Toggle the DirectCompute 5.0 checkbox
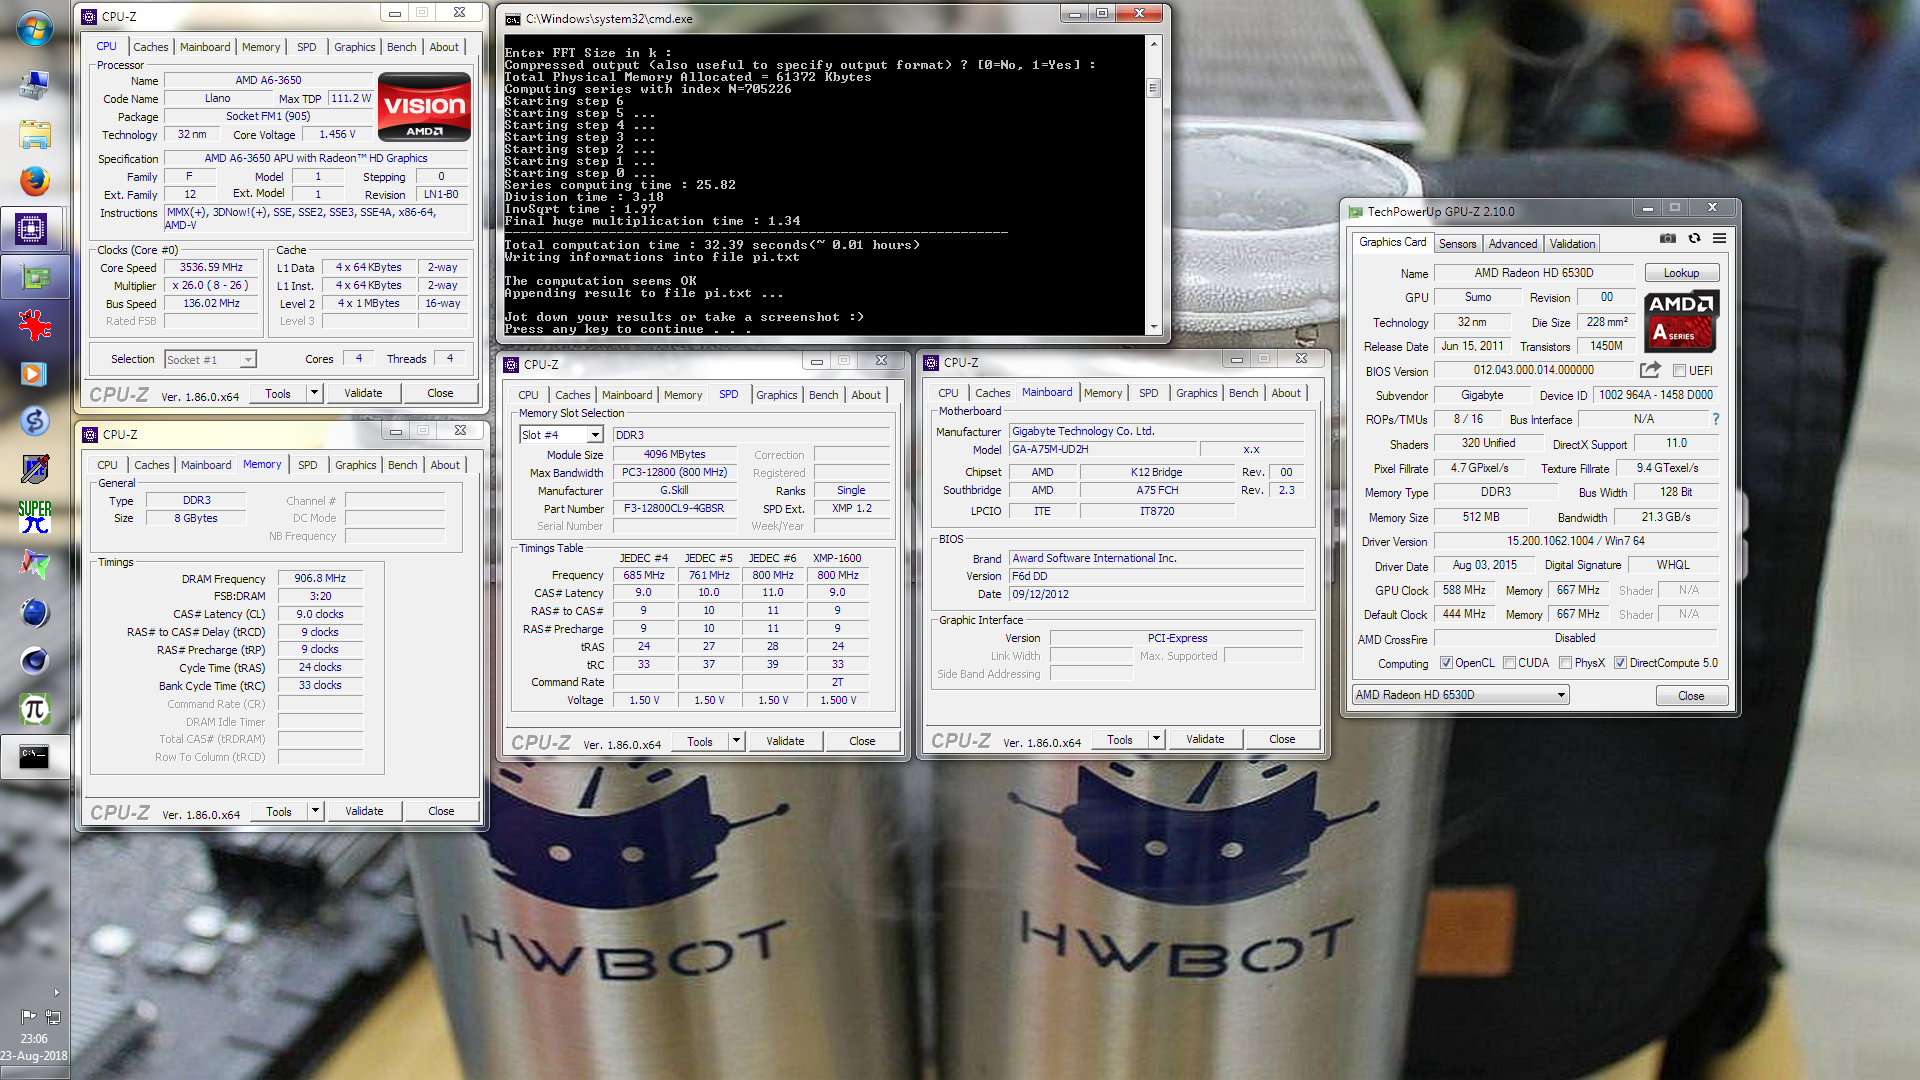Viewport: 1920px width, 1080px height. tap(1620, 663)
